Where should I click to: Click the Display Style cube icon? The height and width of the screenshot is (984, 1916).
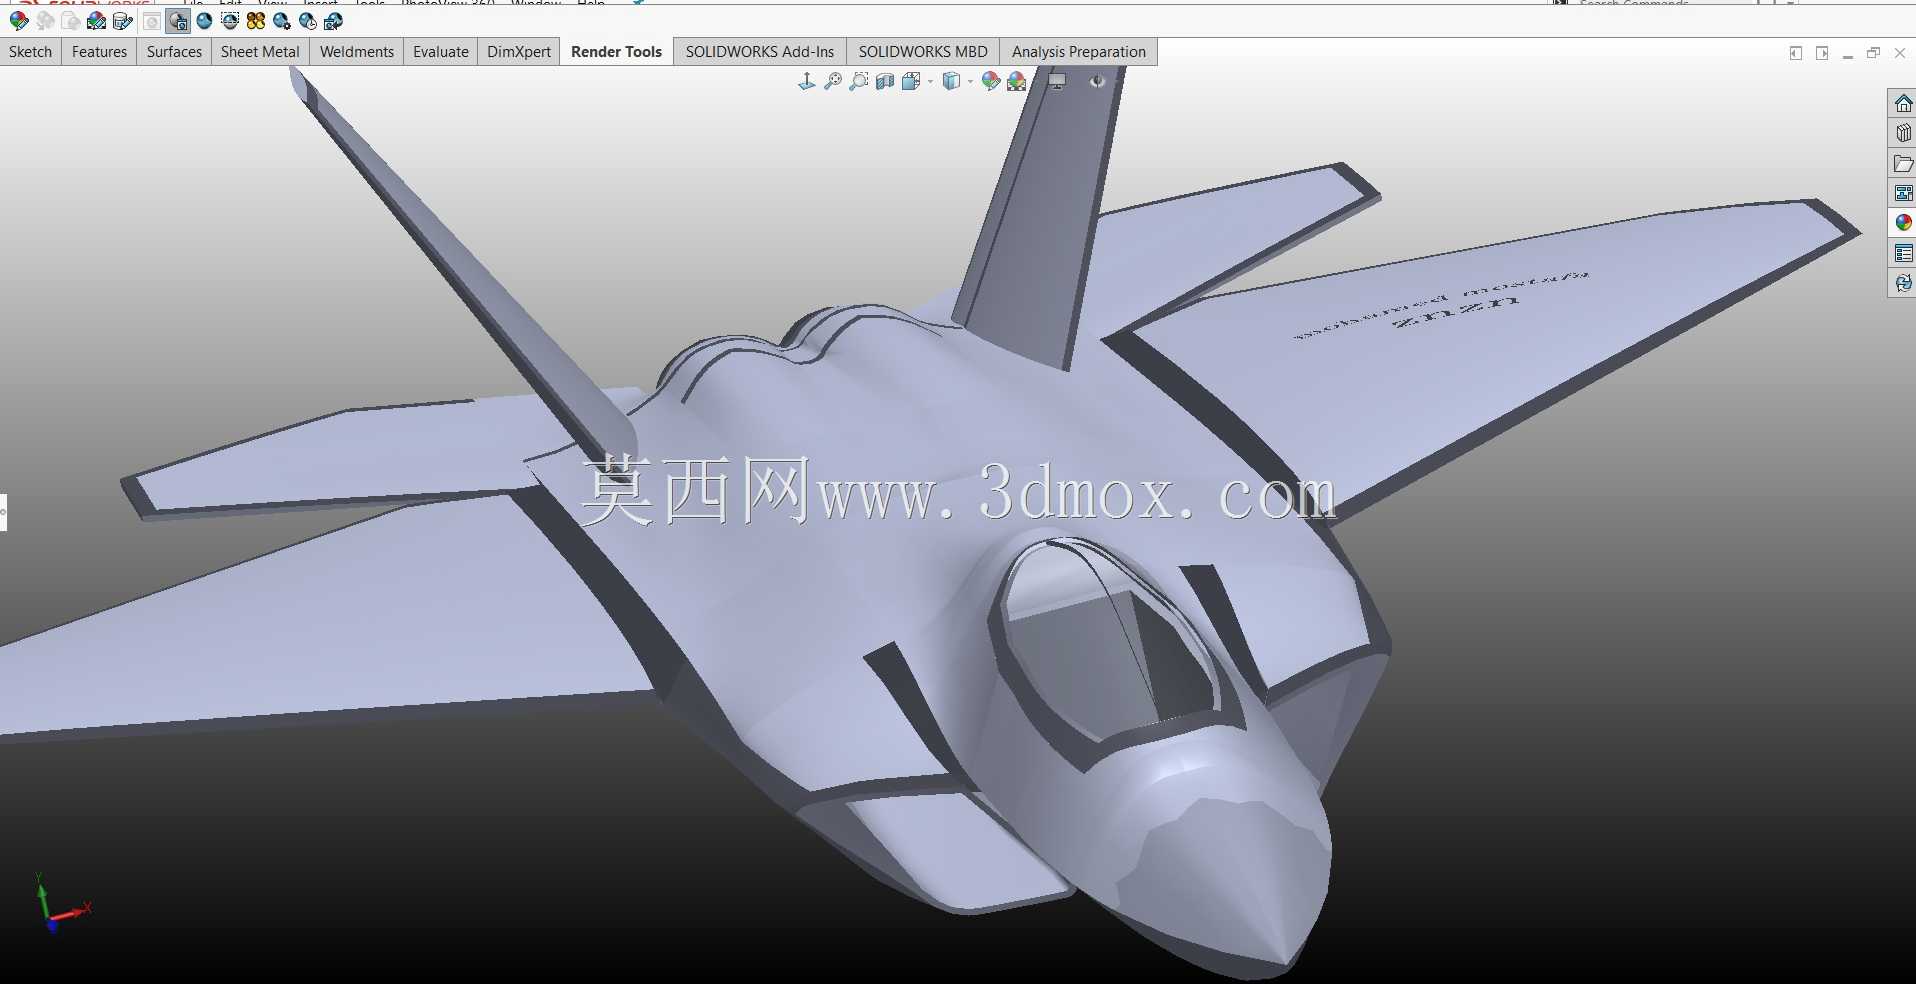pos(951,82)
